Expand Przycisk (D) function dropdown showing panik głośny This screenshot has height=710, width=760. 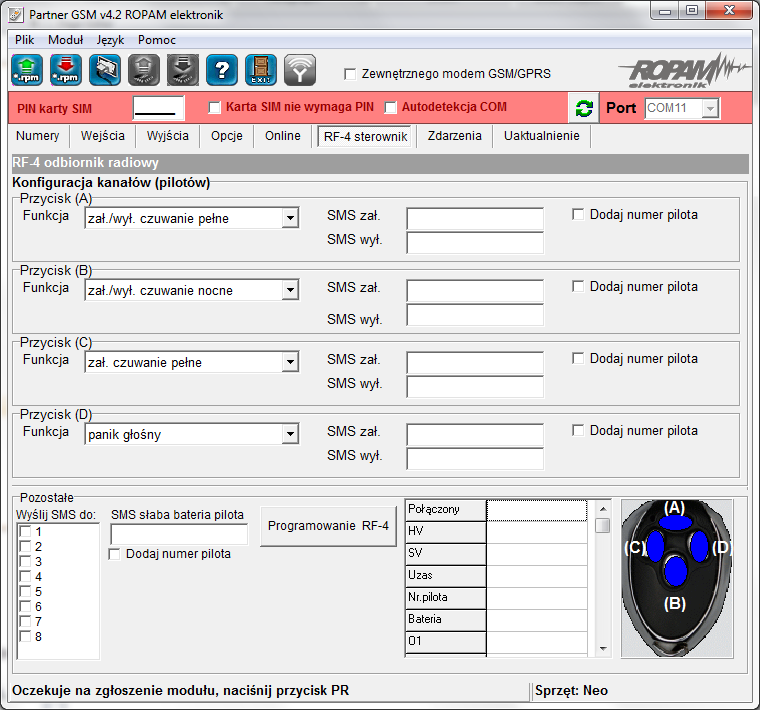(289, 434)
